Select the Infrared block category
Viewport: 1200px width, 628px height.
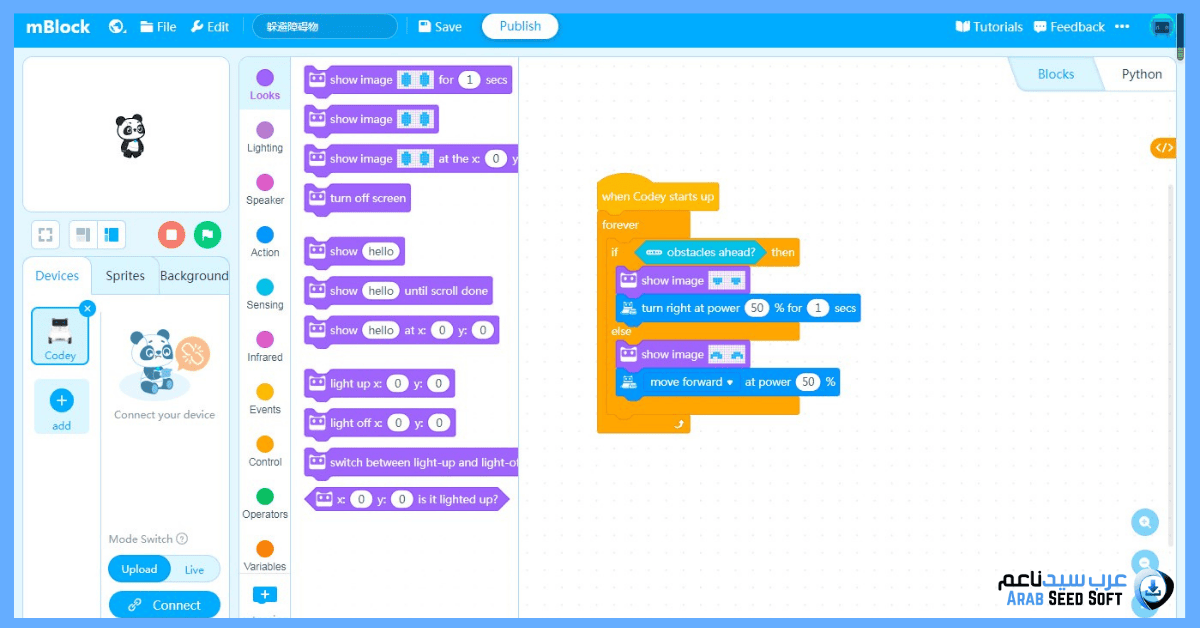265,346
